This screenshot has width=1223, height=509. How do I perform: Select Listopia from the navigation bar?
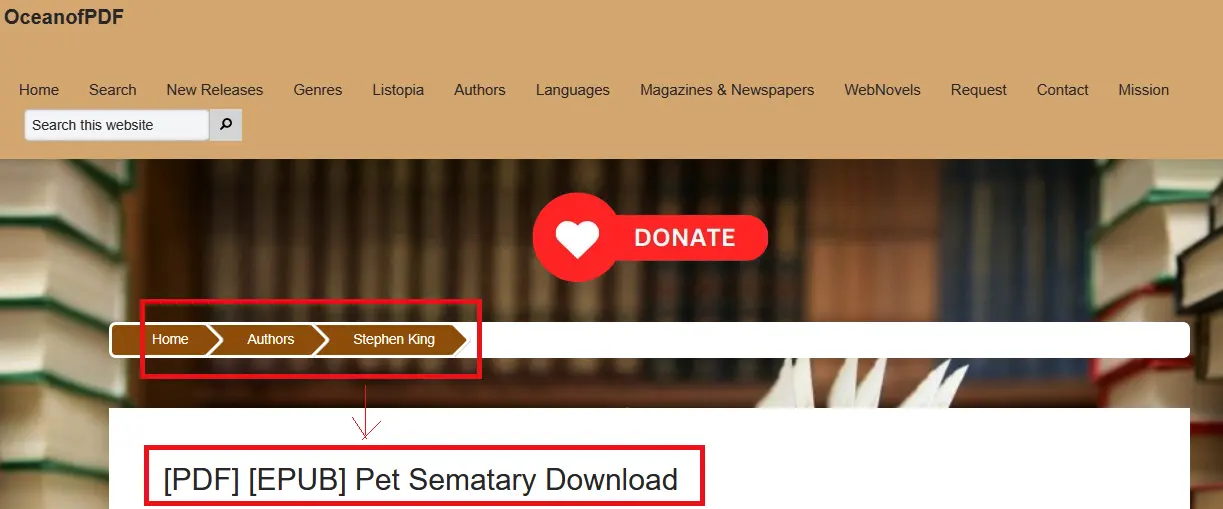tap(398, 90)
